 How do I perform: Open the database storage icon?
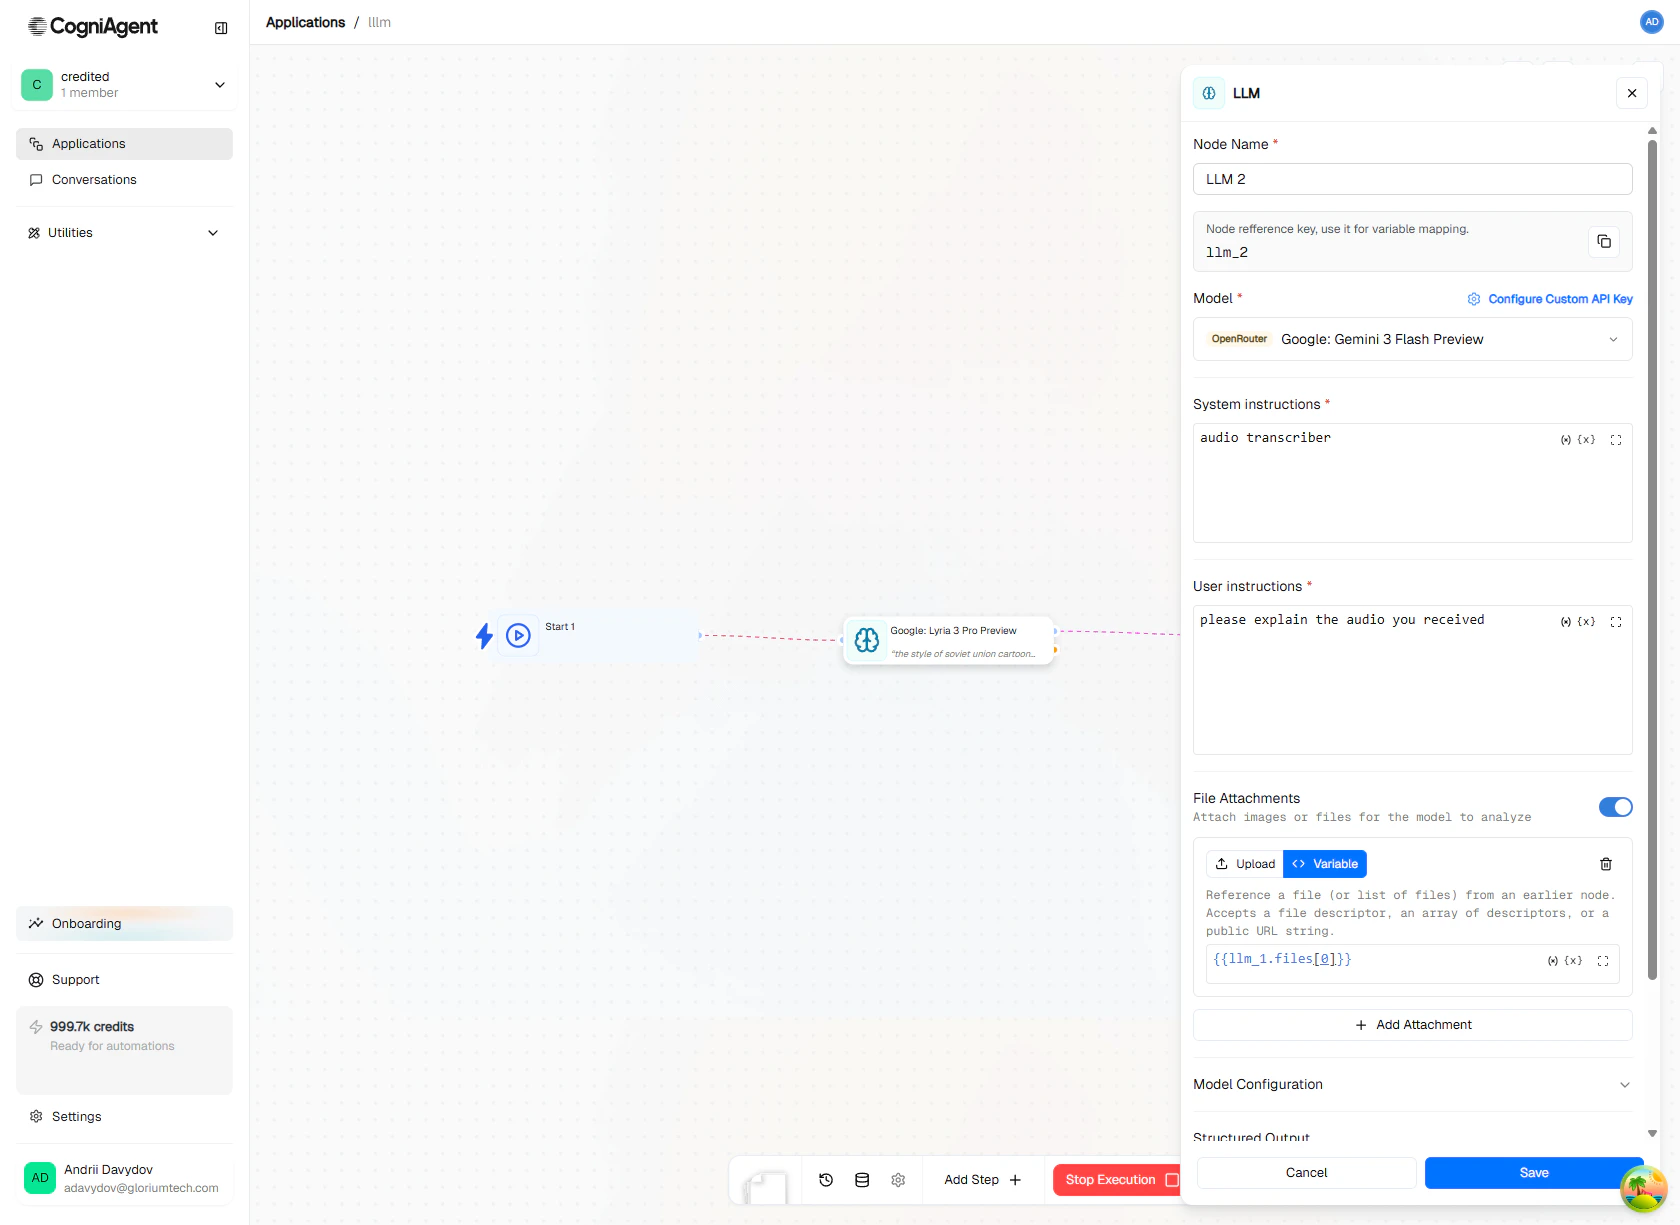[x=862, y=1180]
